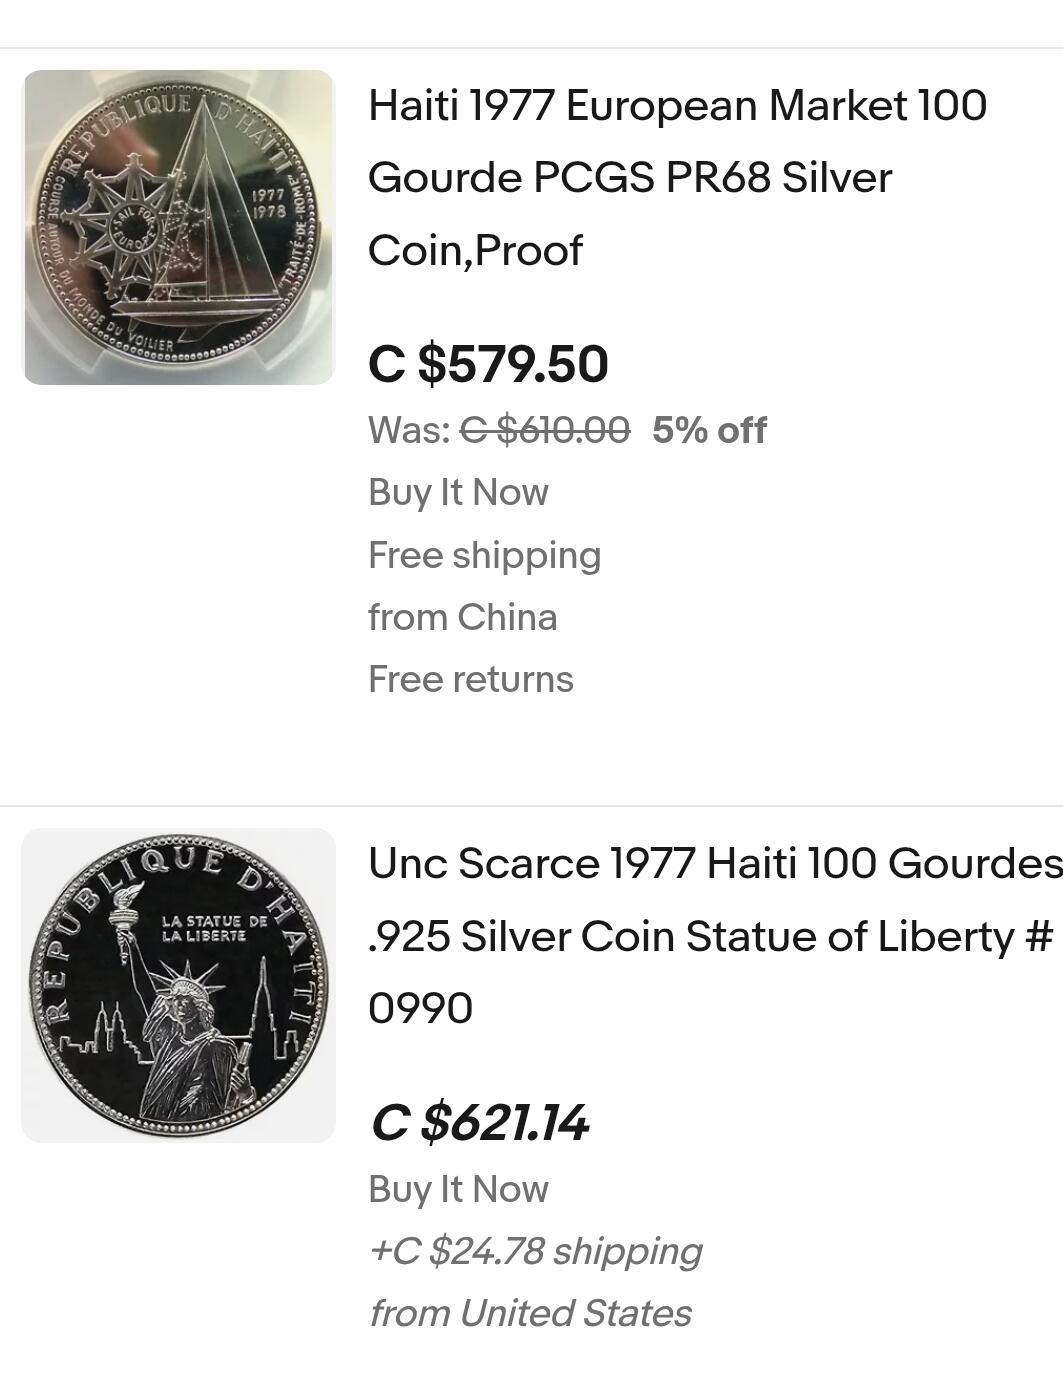The image size is (1063, 1397).
Task: Click the from United States location text
Action: (530, 1314)
